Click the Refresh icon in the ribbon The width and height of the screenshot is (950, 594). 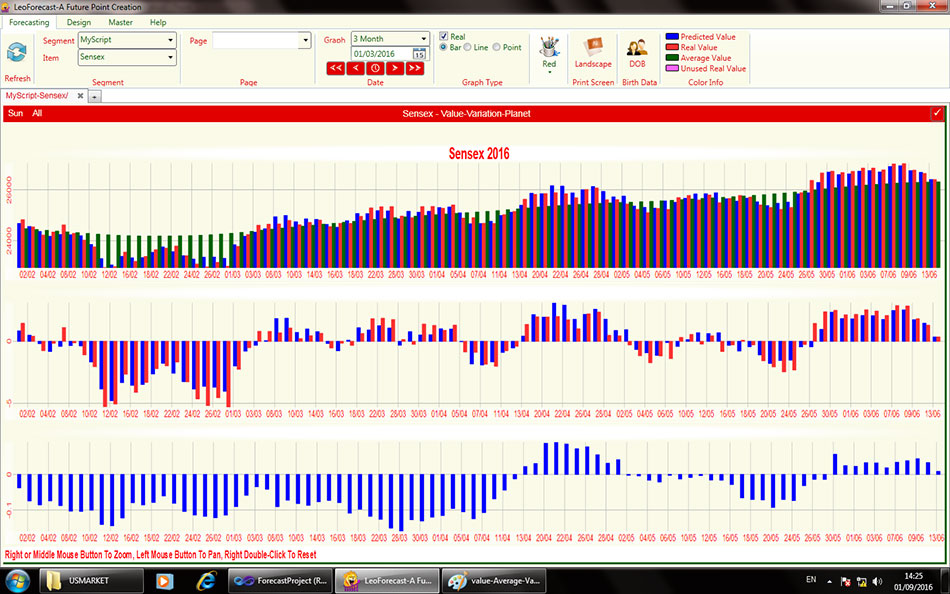16,52
